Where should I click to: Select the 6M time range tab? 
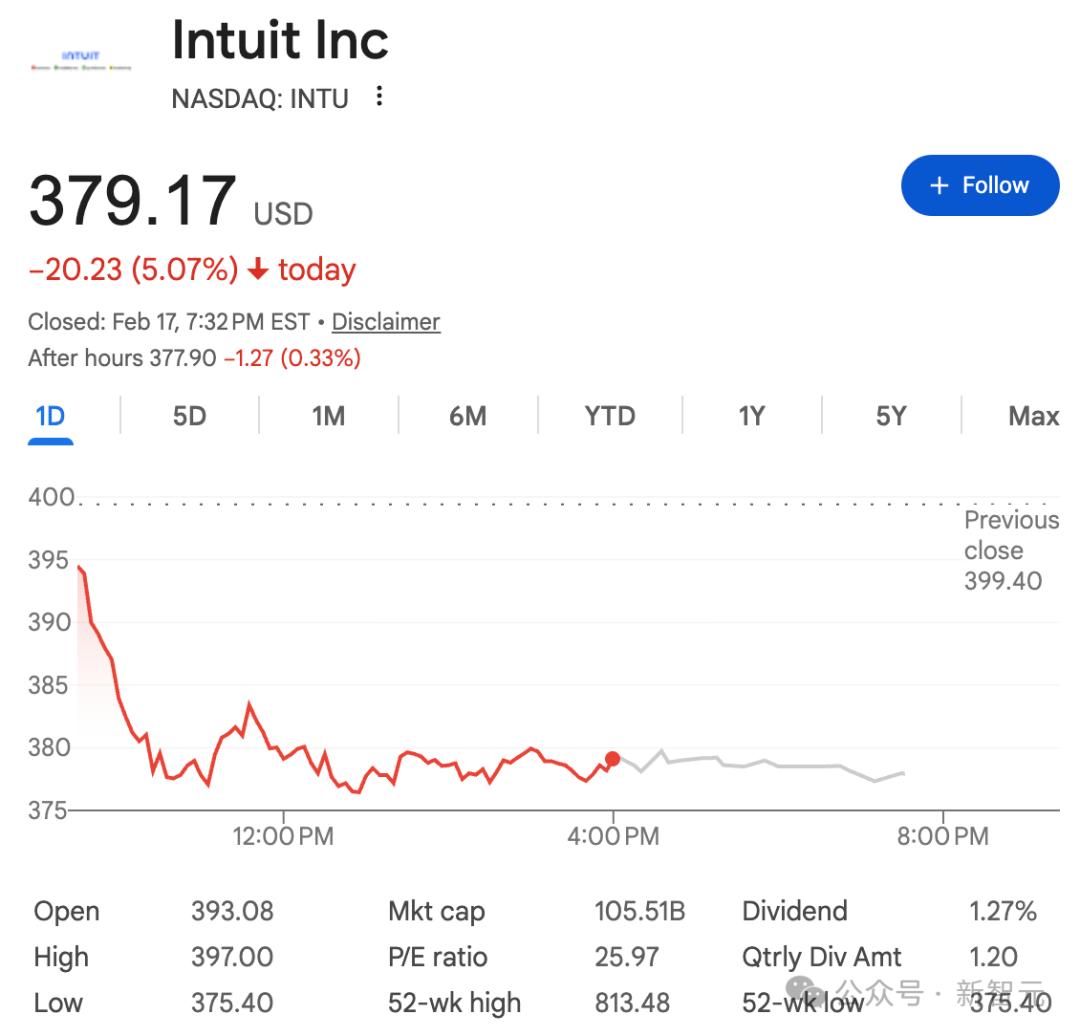point(468,416)
